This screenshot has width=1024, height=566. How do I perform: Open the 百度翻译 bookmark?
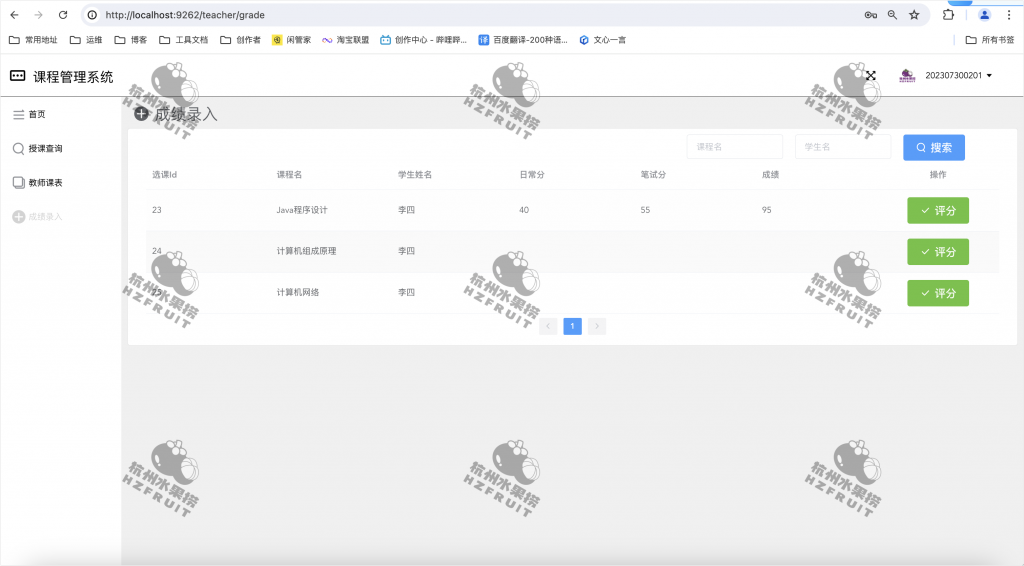click(x=523, y=40)
